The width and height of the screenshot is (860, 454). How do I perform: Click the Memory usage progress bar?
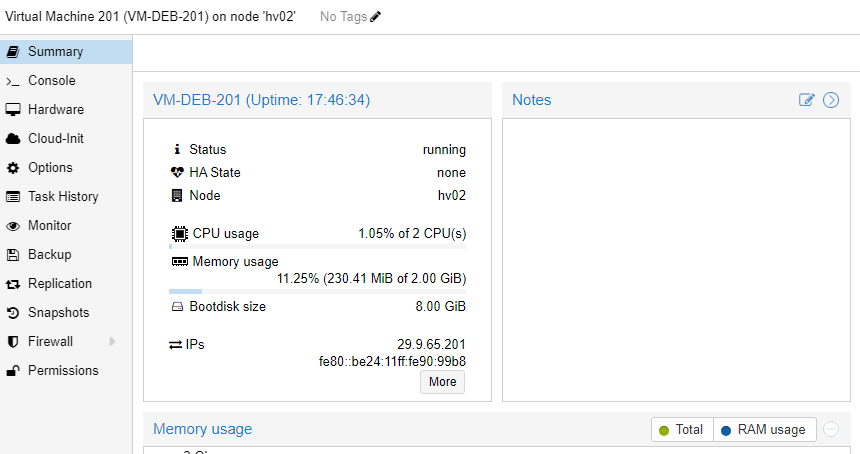click(x=317, y=291)
